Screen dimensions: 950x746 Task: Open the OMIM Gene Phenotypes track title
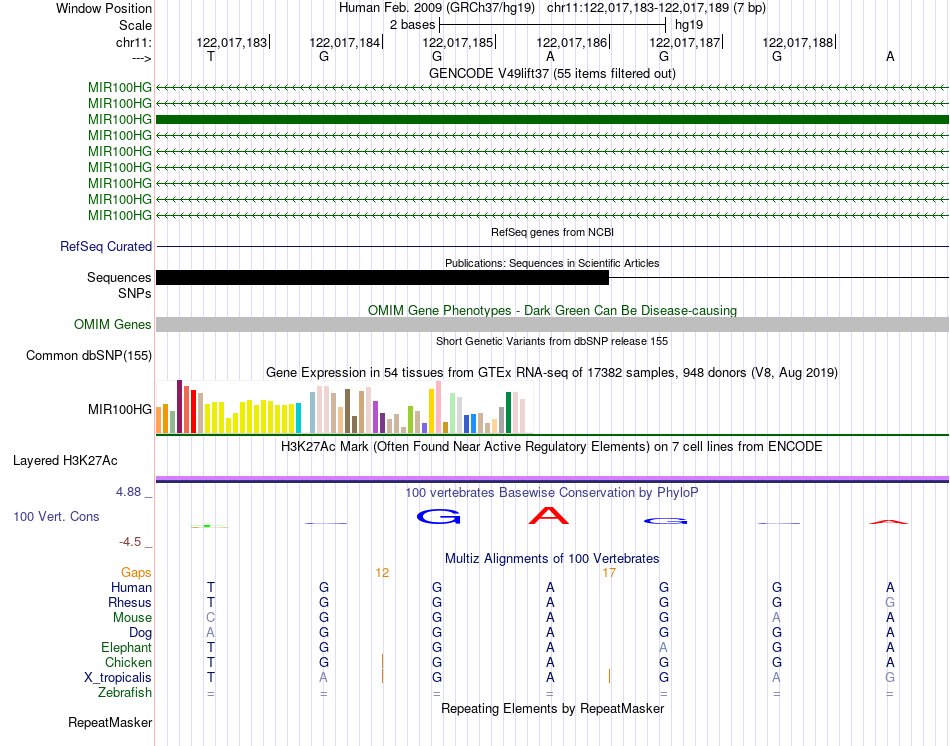click(x=552, y=310)
